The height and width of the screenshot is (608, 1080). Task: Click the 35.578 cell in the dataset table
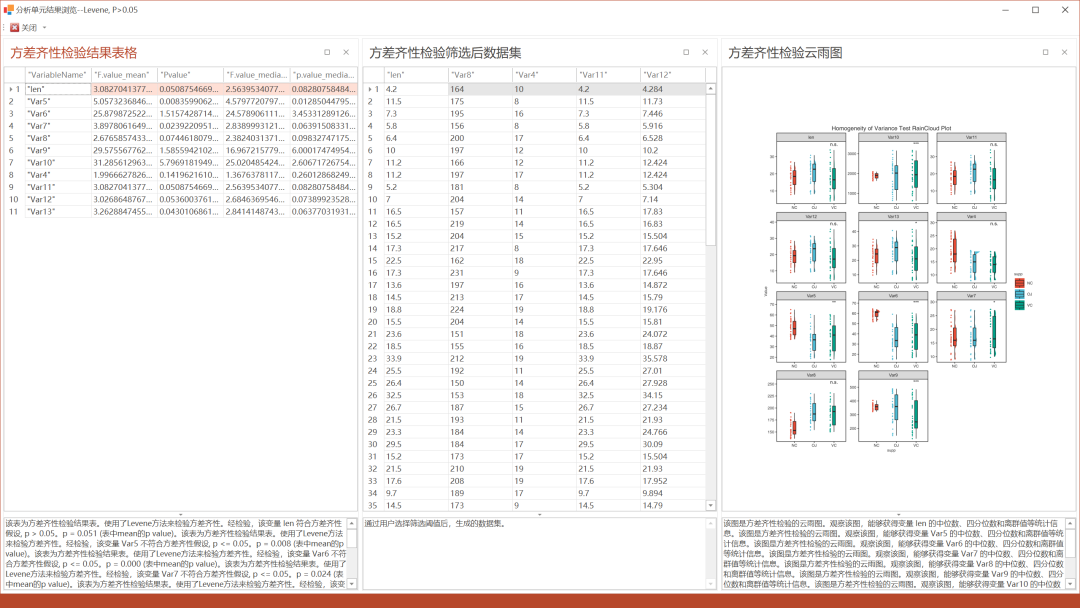672,358
